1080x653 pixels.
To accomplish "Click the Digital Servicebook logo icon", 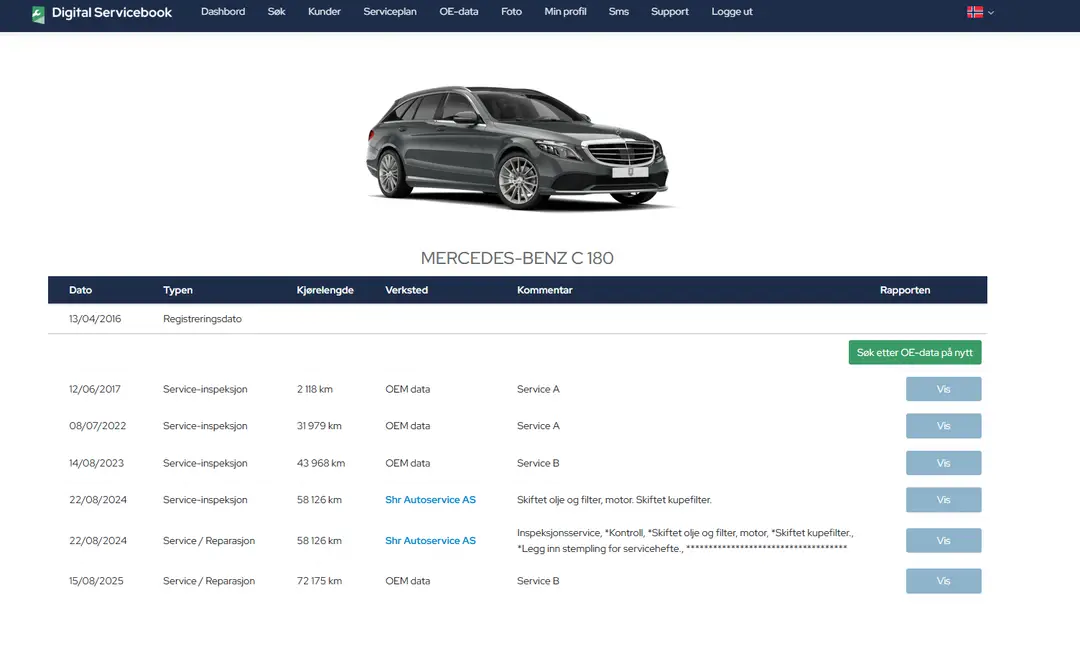I will coord(39,14).
